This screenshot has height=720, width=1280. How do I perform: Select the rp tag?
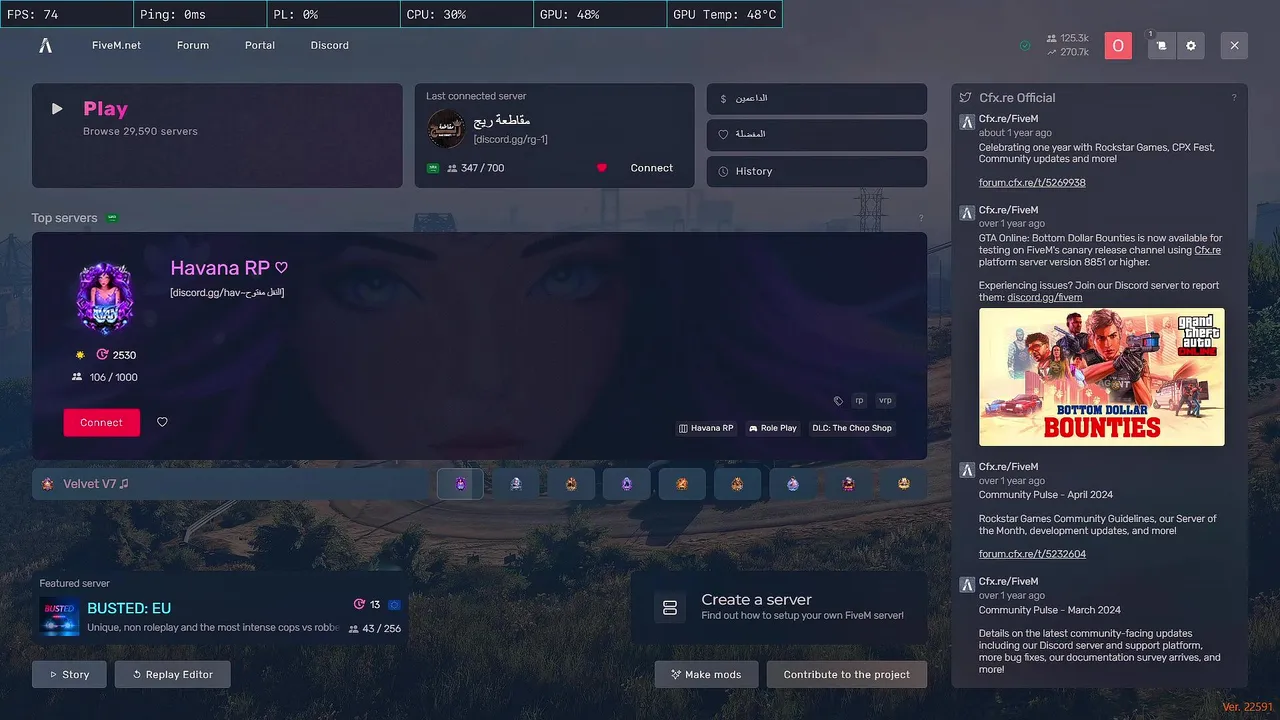(859, 401)
